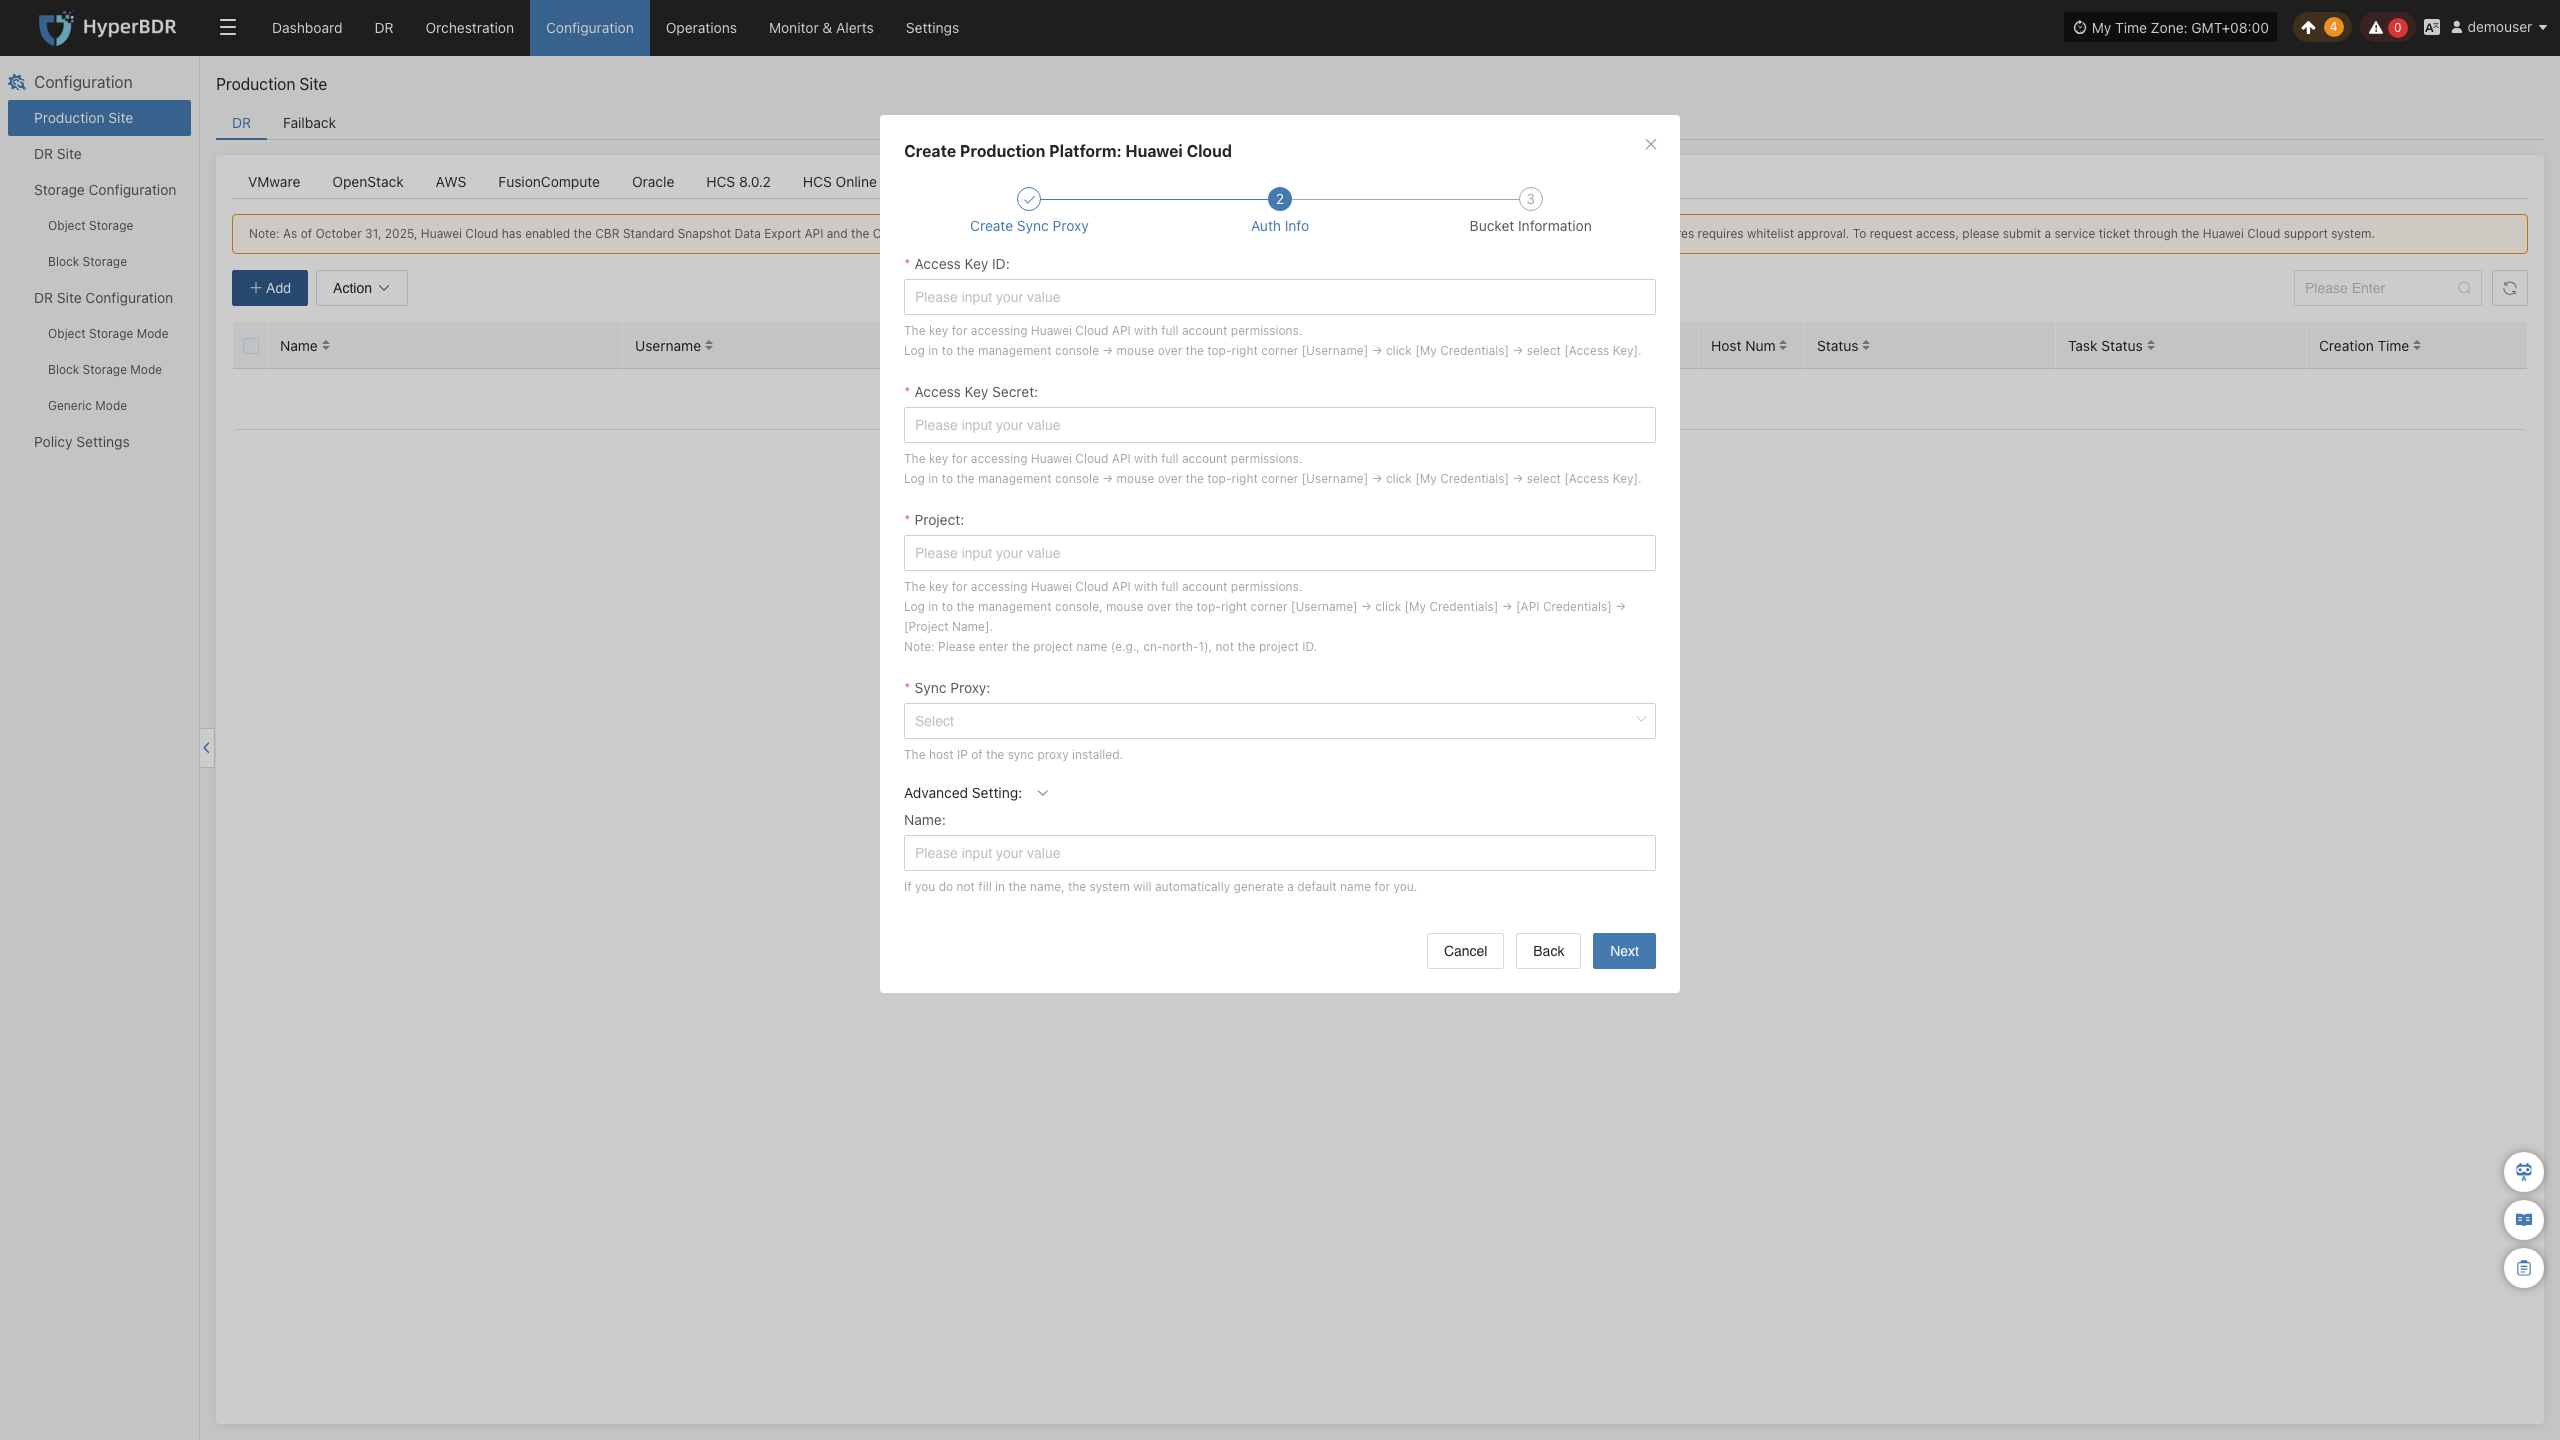Screen dimensions: 2560x1440
Task: Select the HCS Online platform tab
Action: click(838, 182)
